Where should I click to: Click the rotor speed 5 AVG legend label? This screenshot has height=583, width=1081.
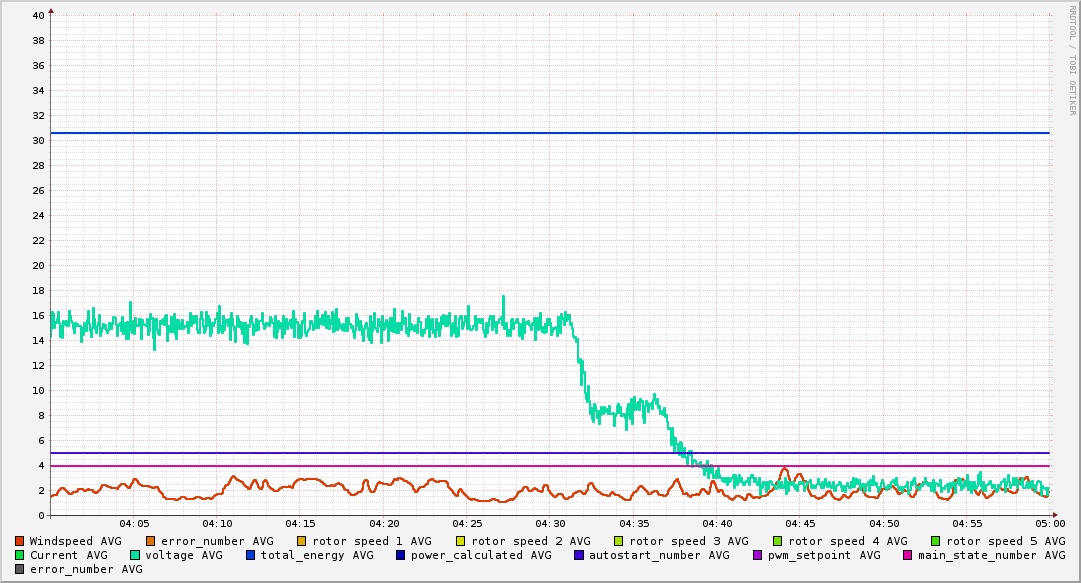pos(1005,541)
